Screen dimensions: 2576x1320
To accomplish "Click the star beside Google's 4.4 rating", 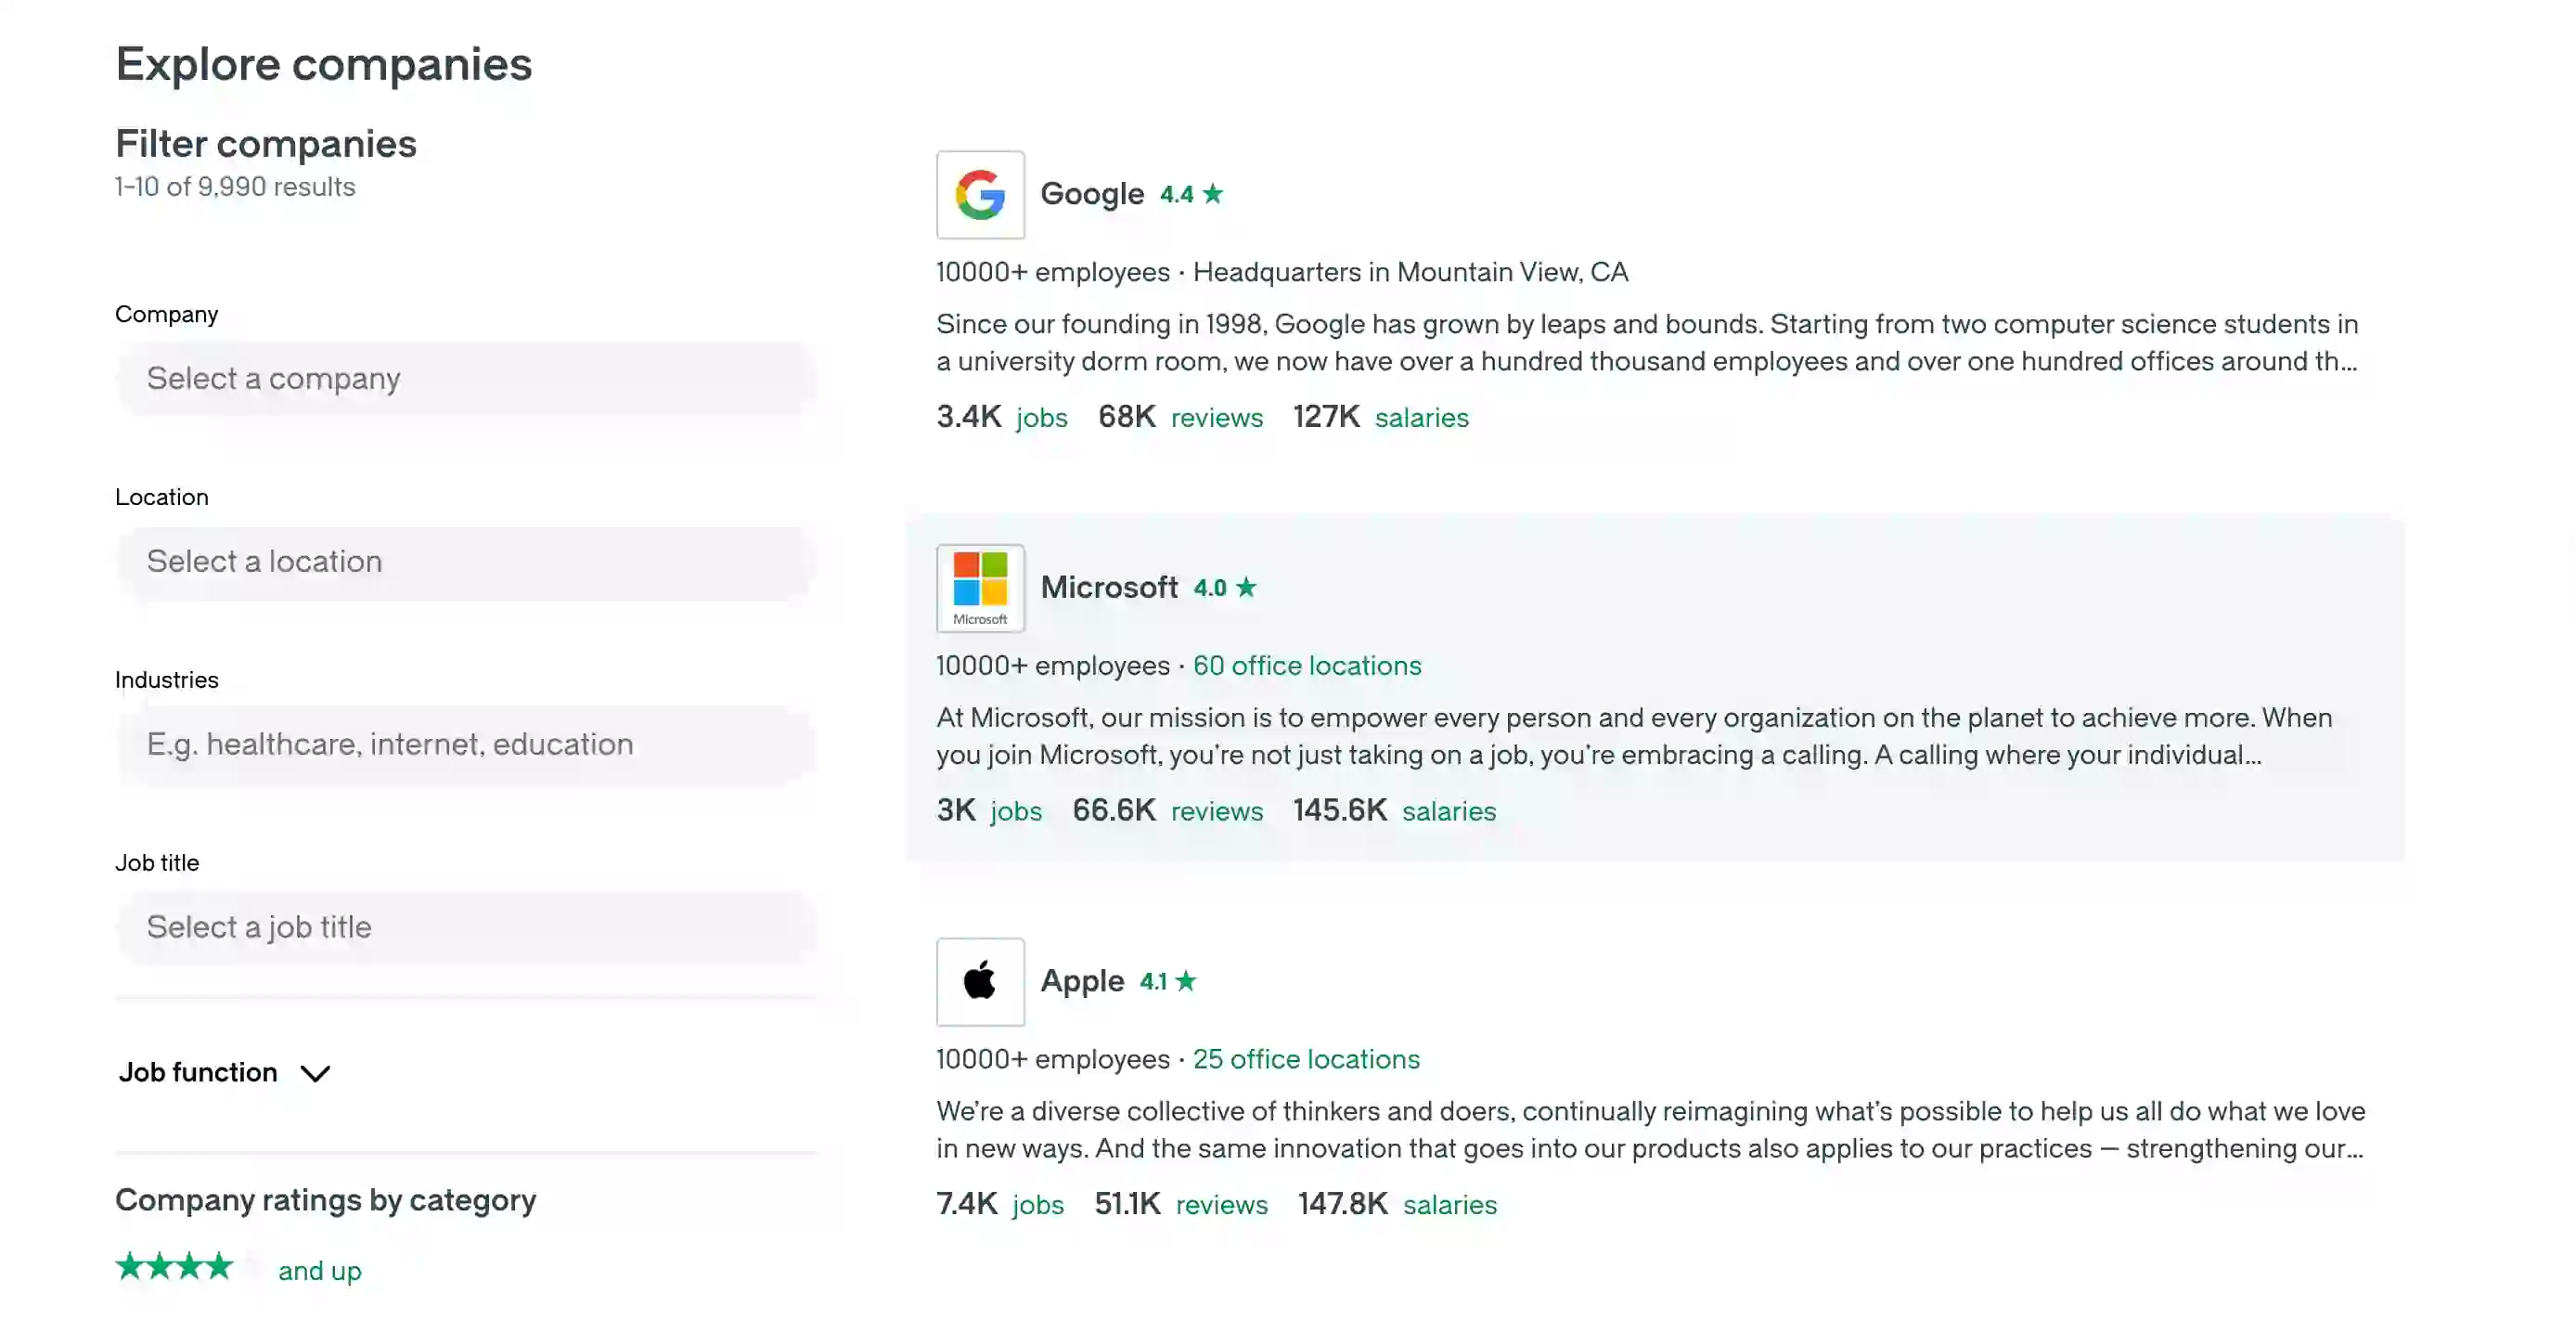I will pyautogui.click(x=1214, y=193).
